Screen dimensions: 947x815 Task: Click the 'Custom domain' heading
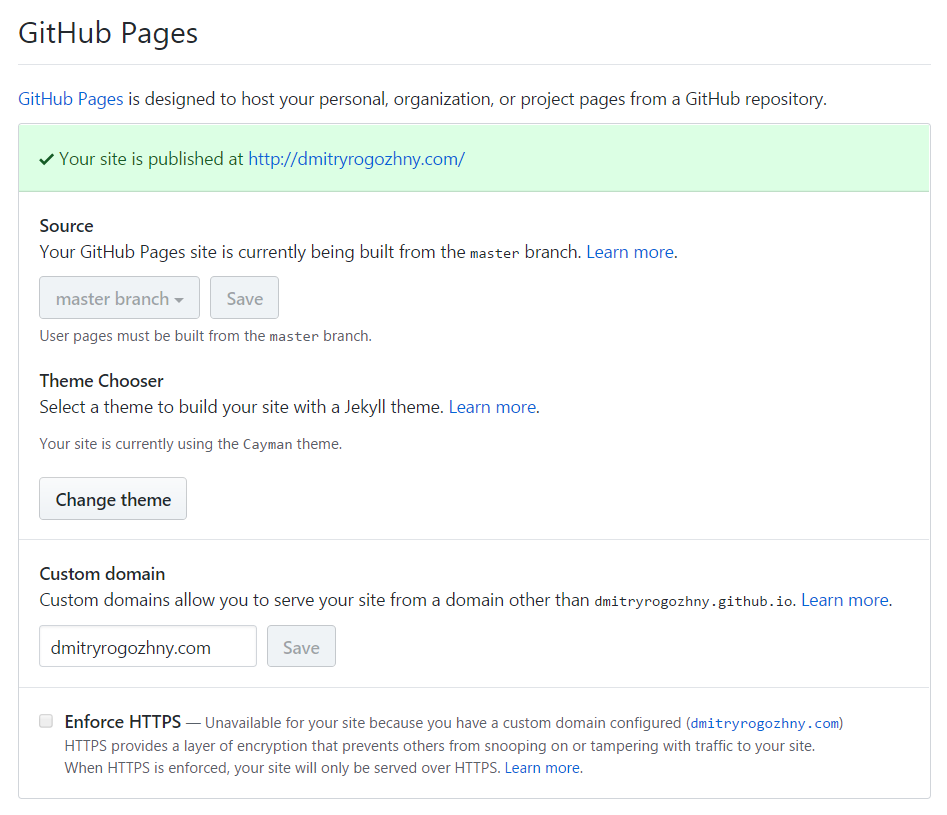click(102, 574)
